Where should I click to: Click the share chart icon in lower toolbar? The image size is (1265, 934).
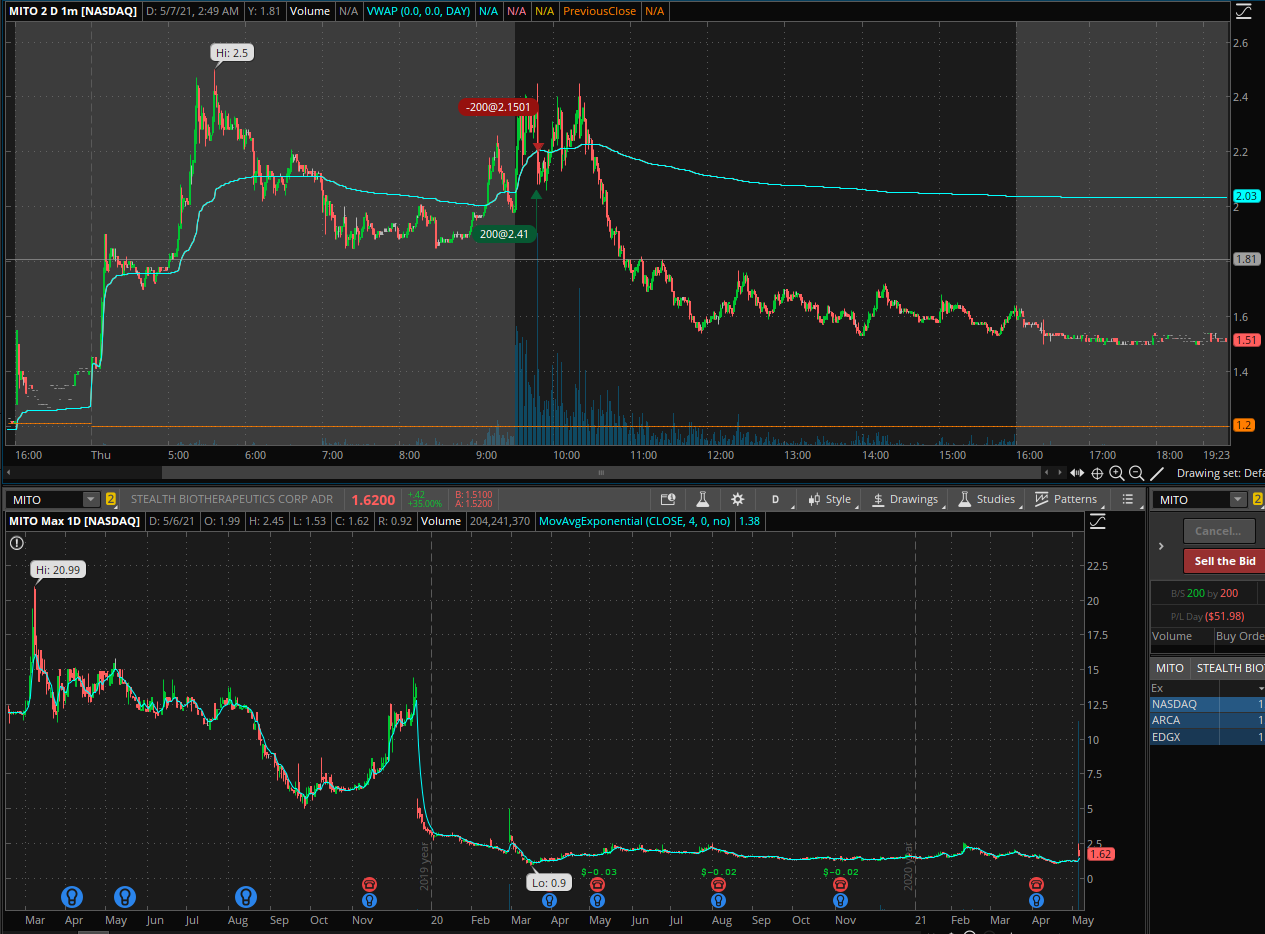(669, 499)
